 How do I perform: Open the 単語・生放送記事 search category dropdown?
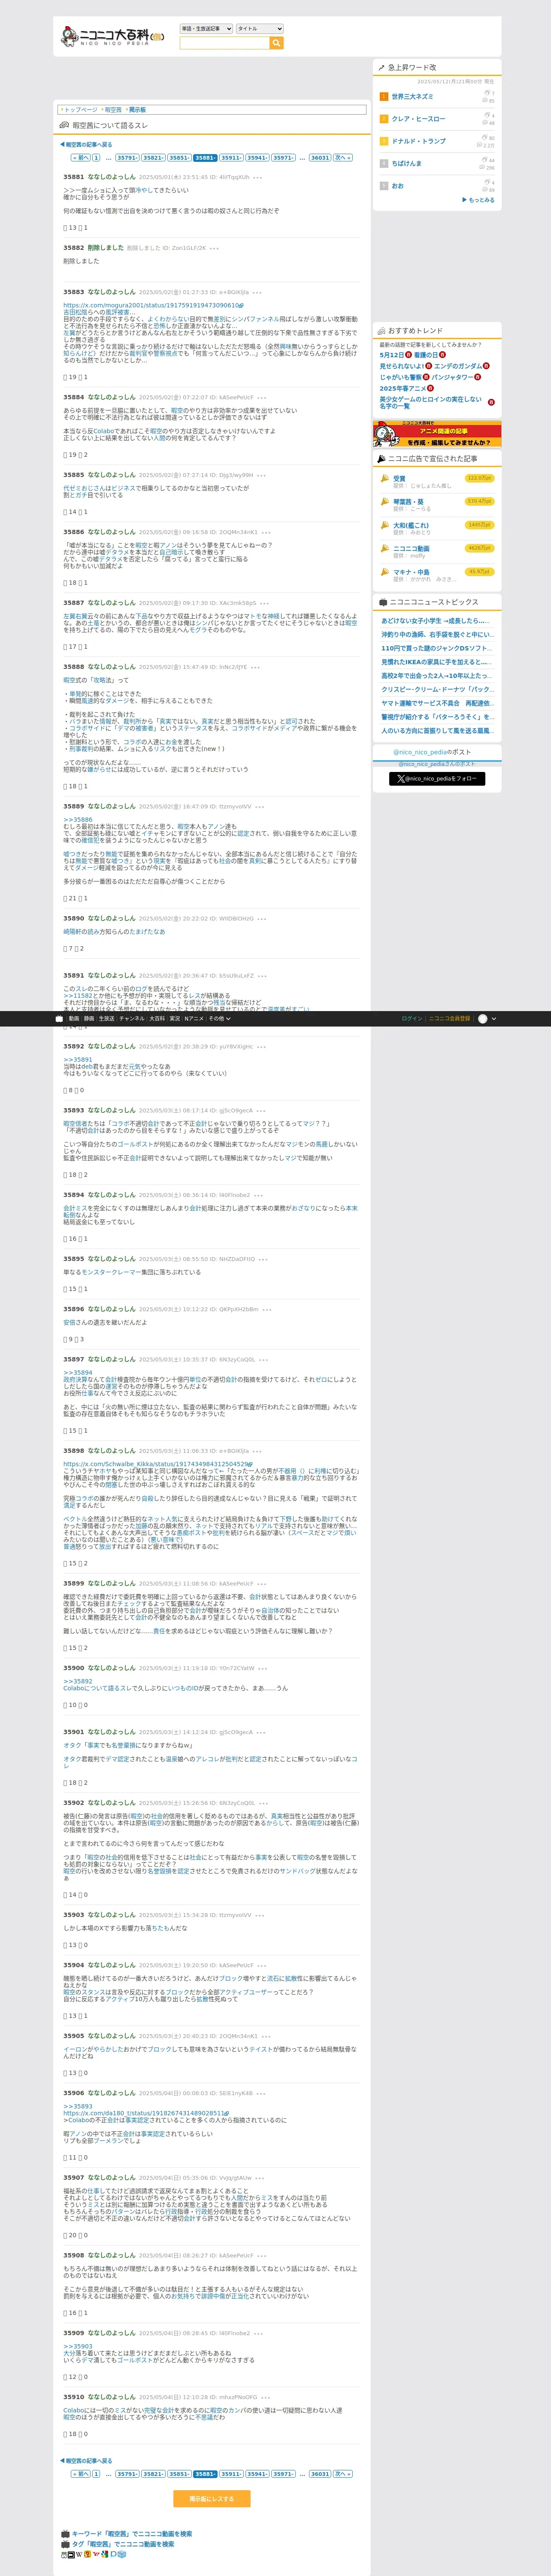pos(206,29)
